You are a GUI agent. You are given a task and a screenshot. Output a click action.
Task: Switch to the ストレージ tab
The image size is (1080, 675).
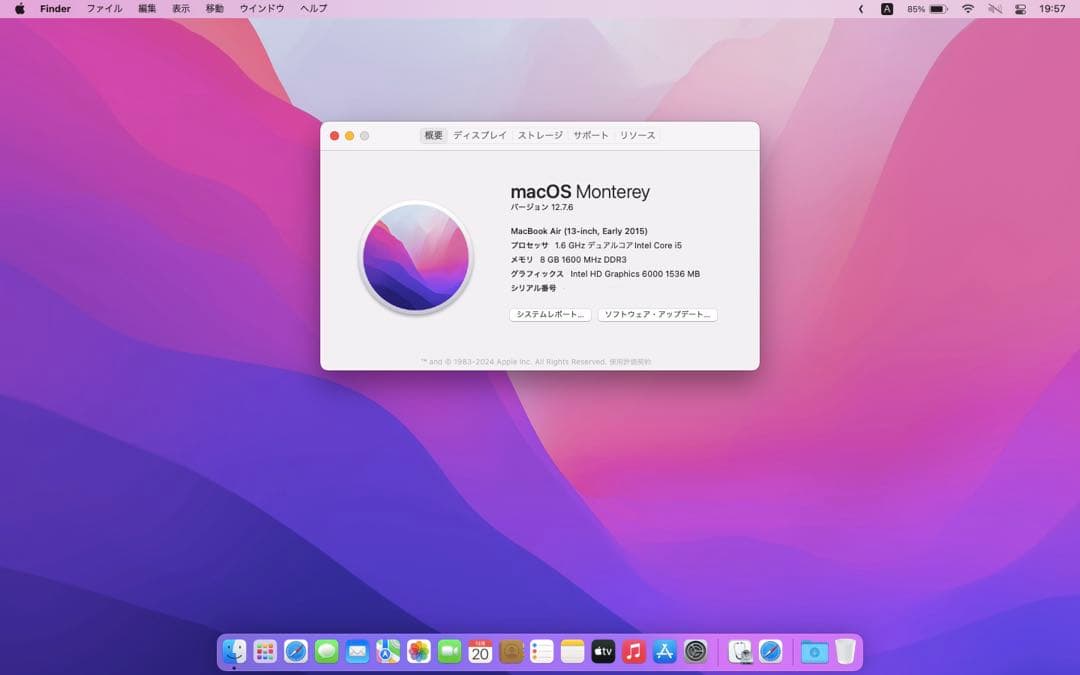(x=539, y=134)
